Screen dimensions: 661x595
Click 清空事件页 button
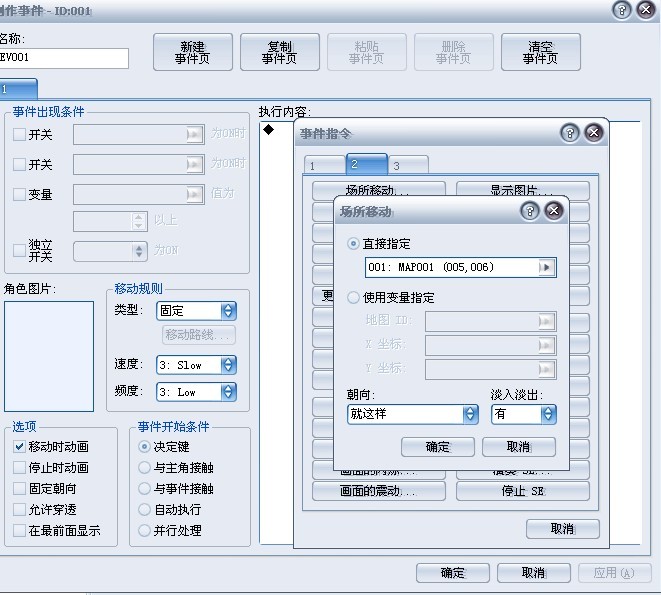tap(540, 52)
